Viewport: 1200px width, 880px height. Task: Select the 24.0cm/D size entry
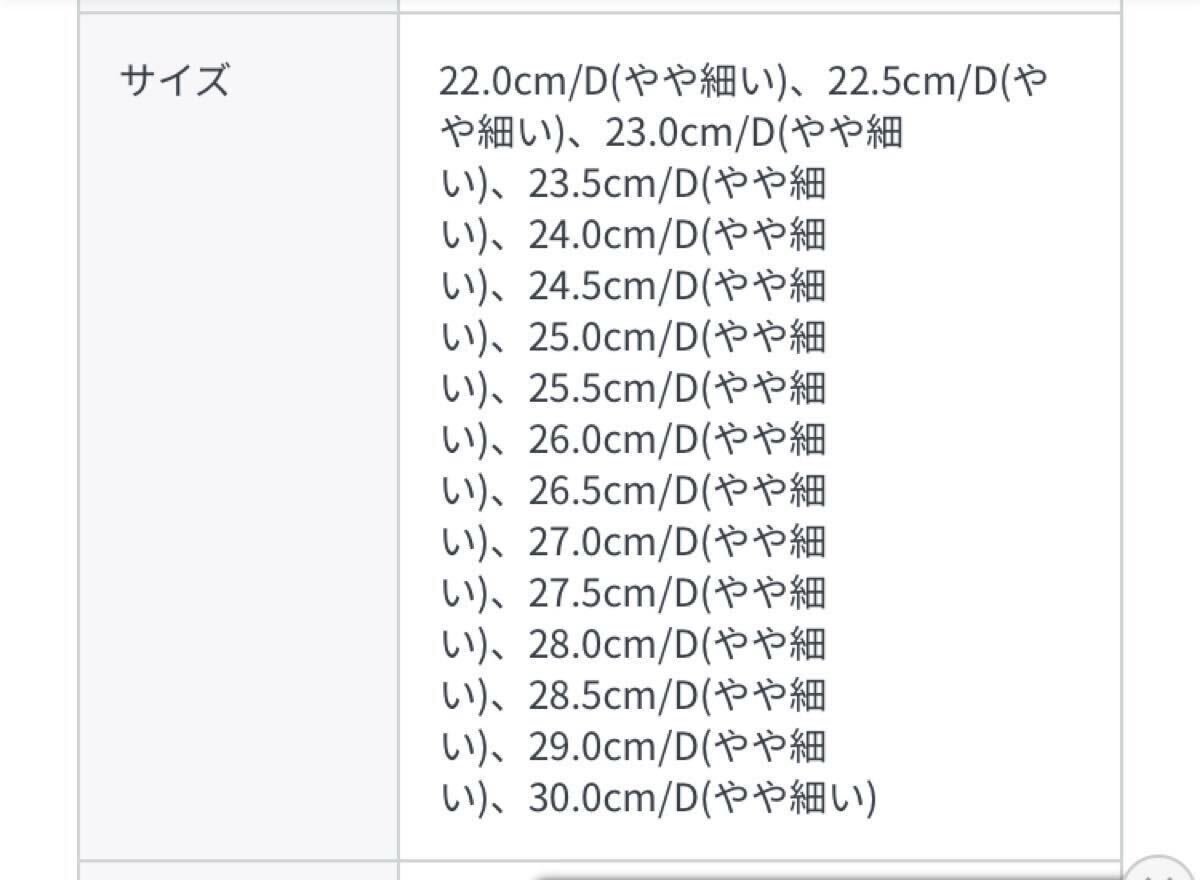coord(612,236)
